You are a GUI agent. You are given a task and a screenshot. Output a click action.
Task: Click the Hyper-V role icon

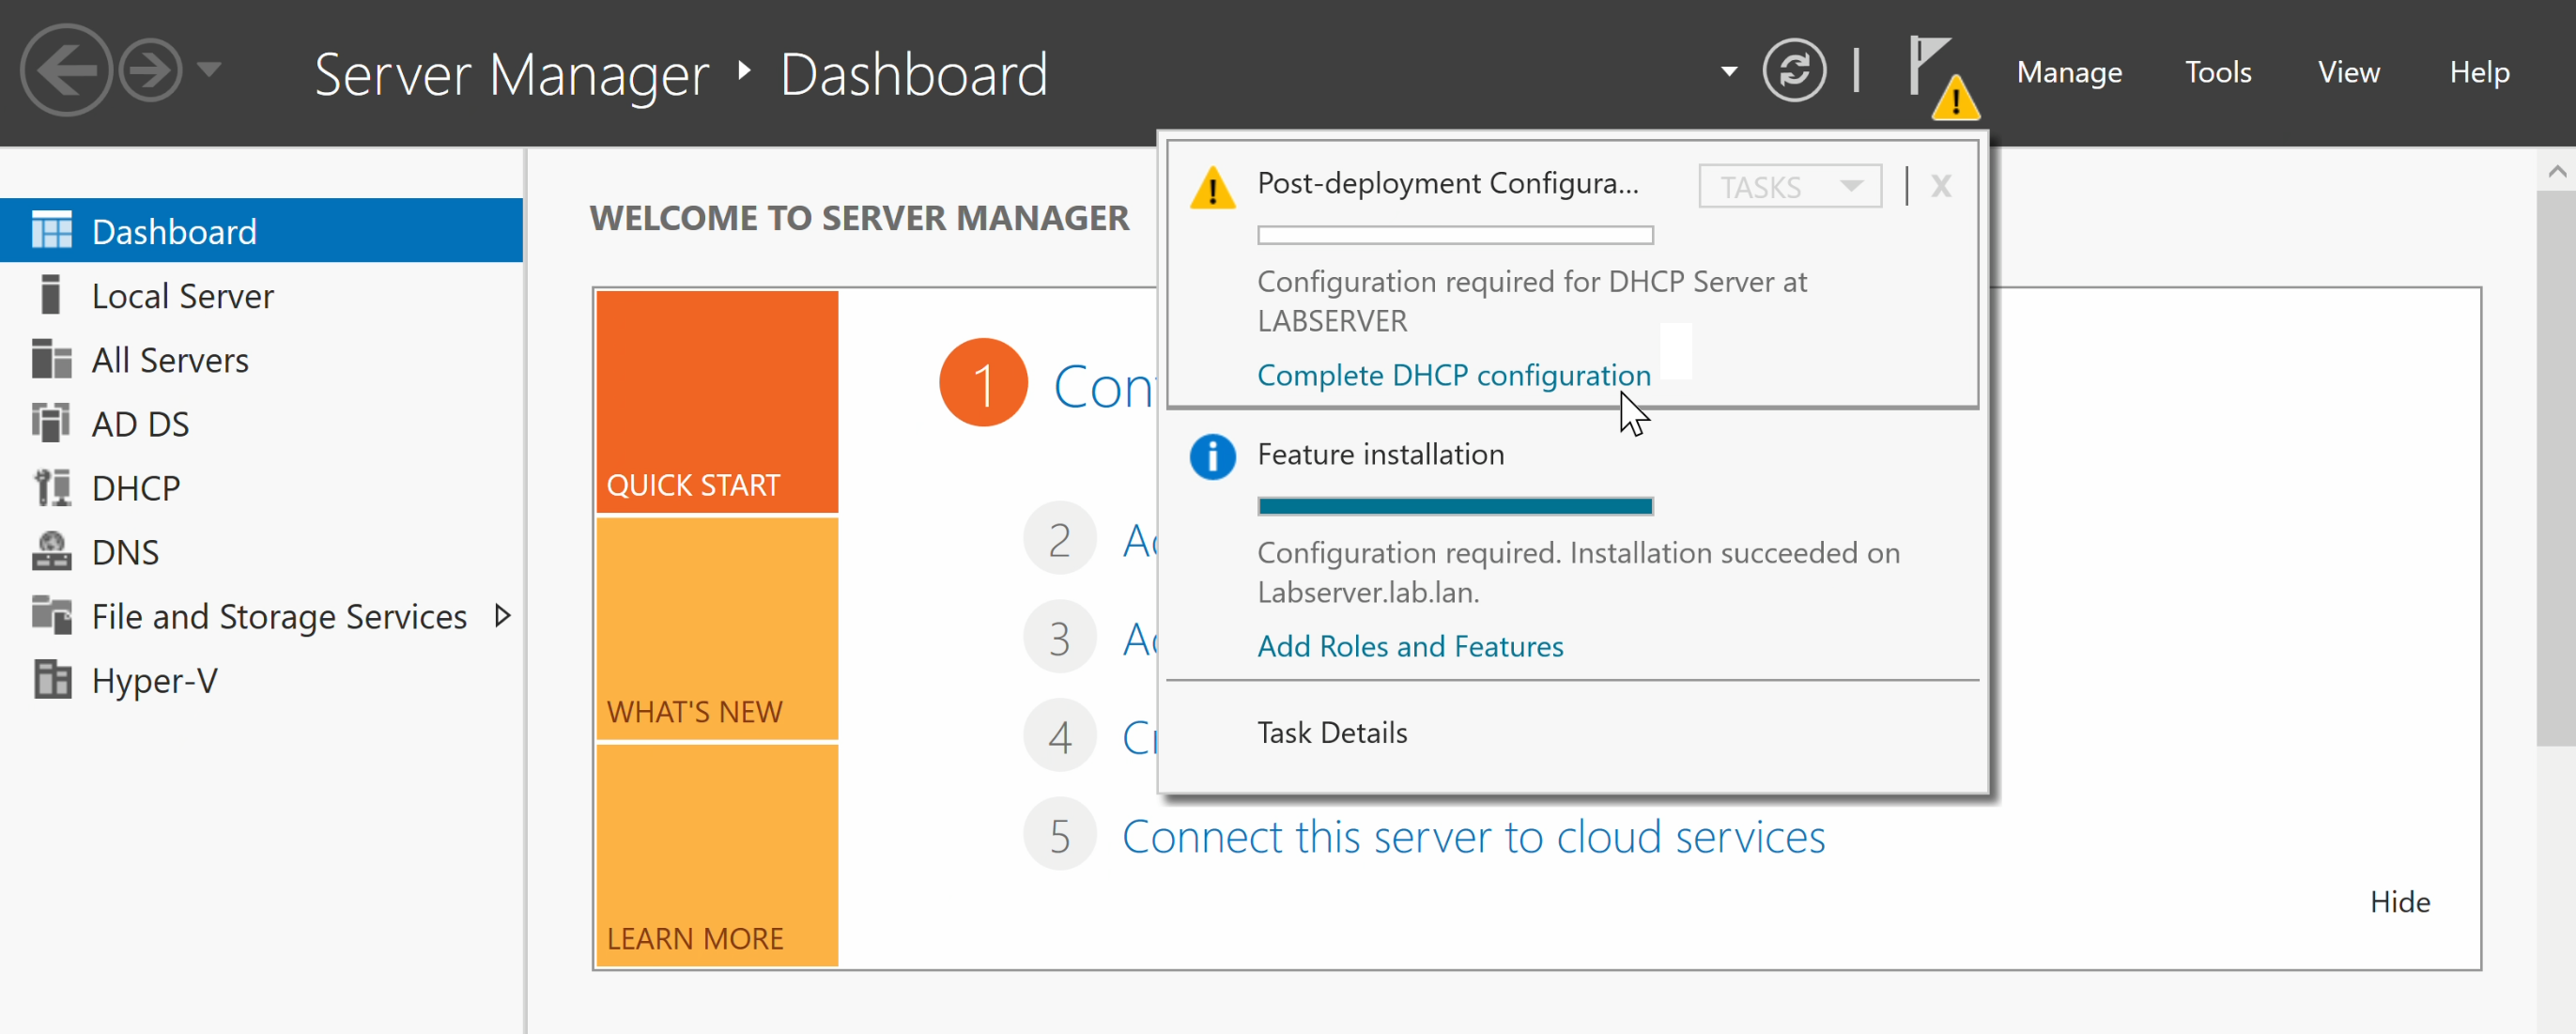(x=52, y=679)
